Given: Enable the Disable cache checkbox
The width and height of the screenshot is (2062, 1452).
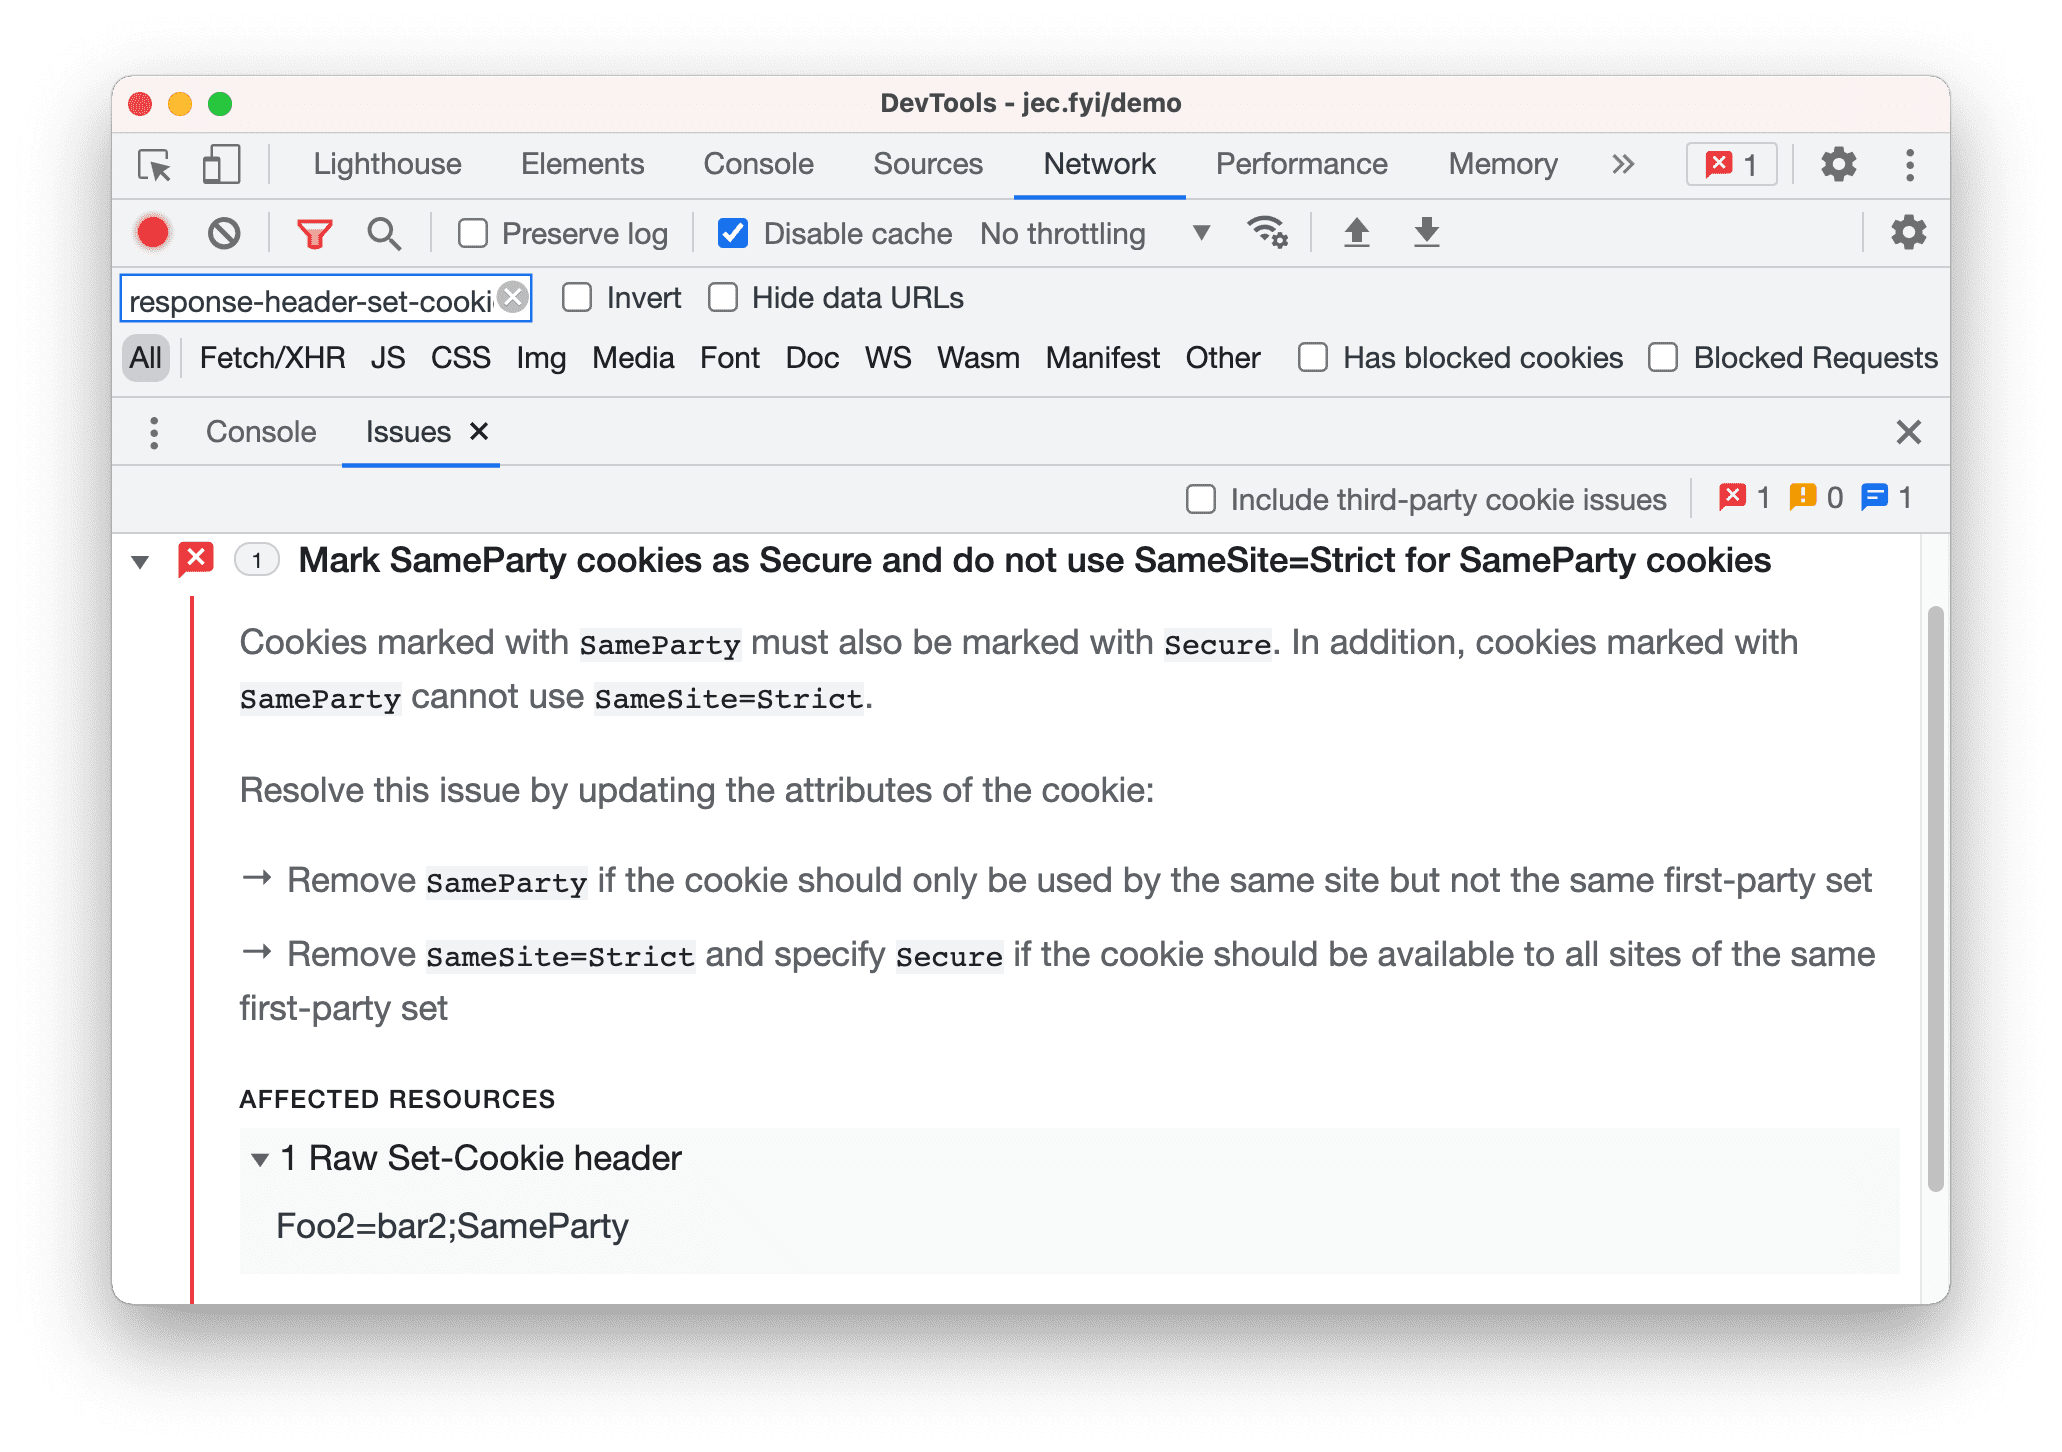Looking at the screenshot, I should pos(731,233).
